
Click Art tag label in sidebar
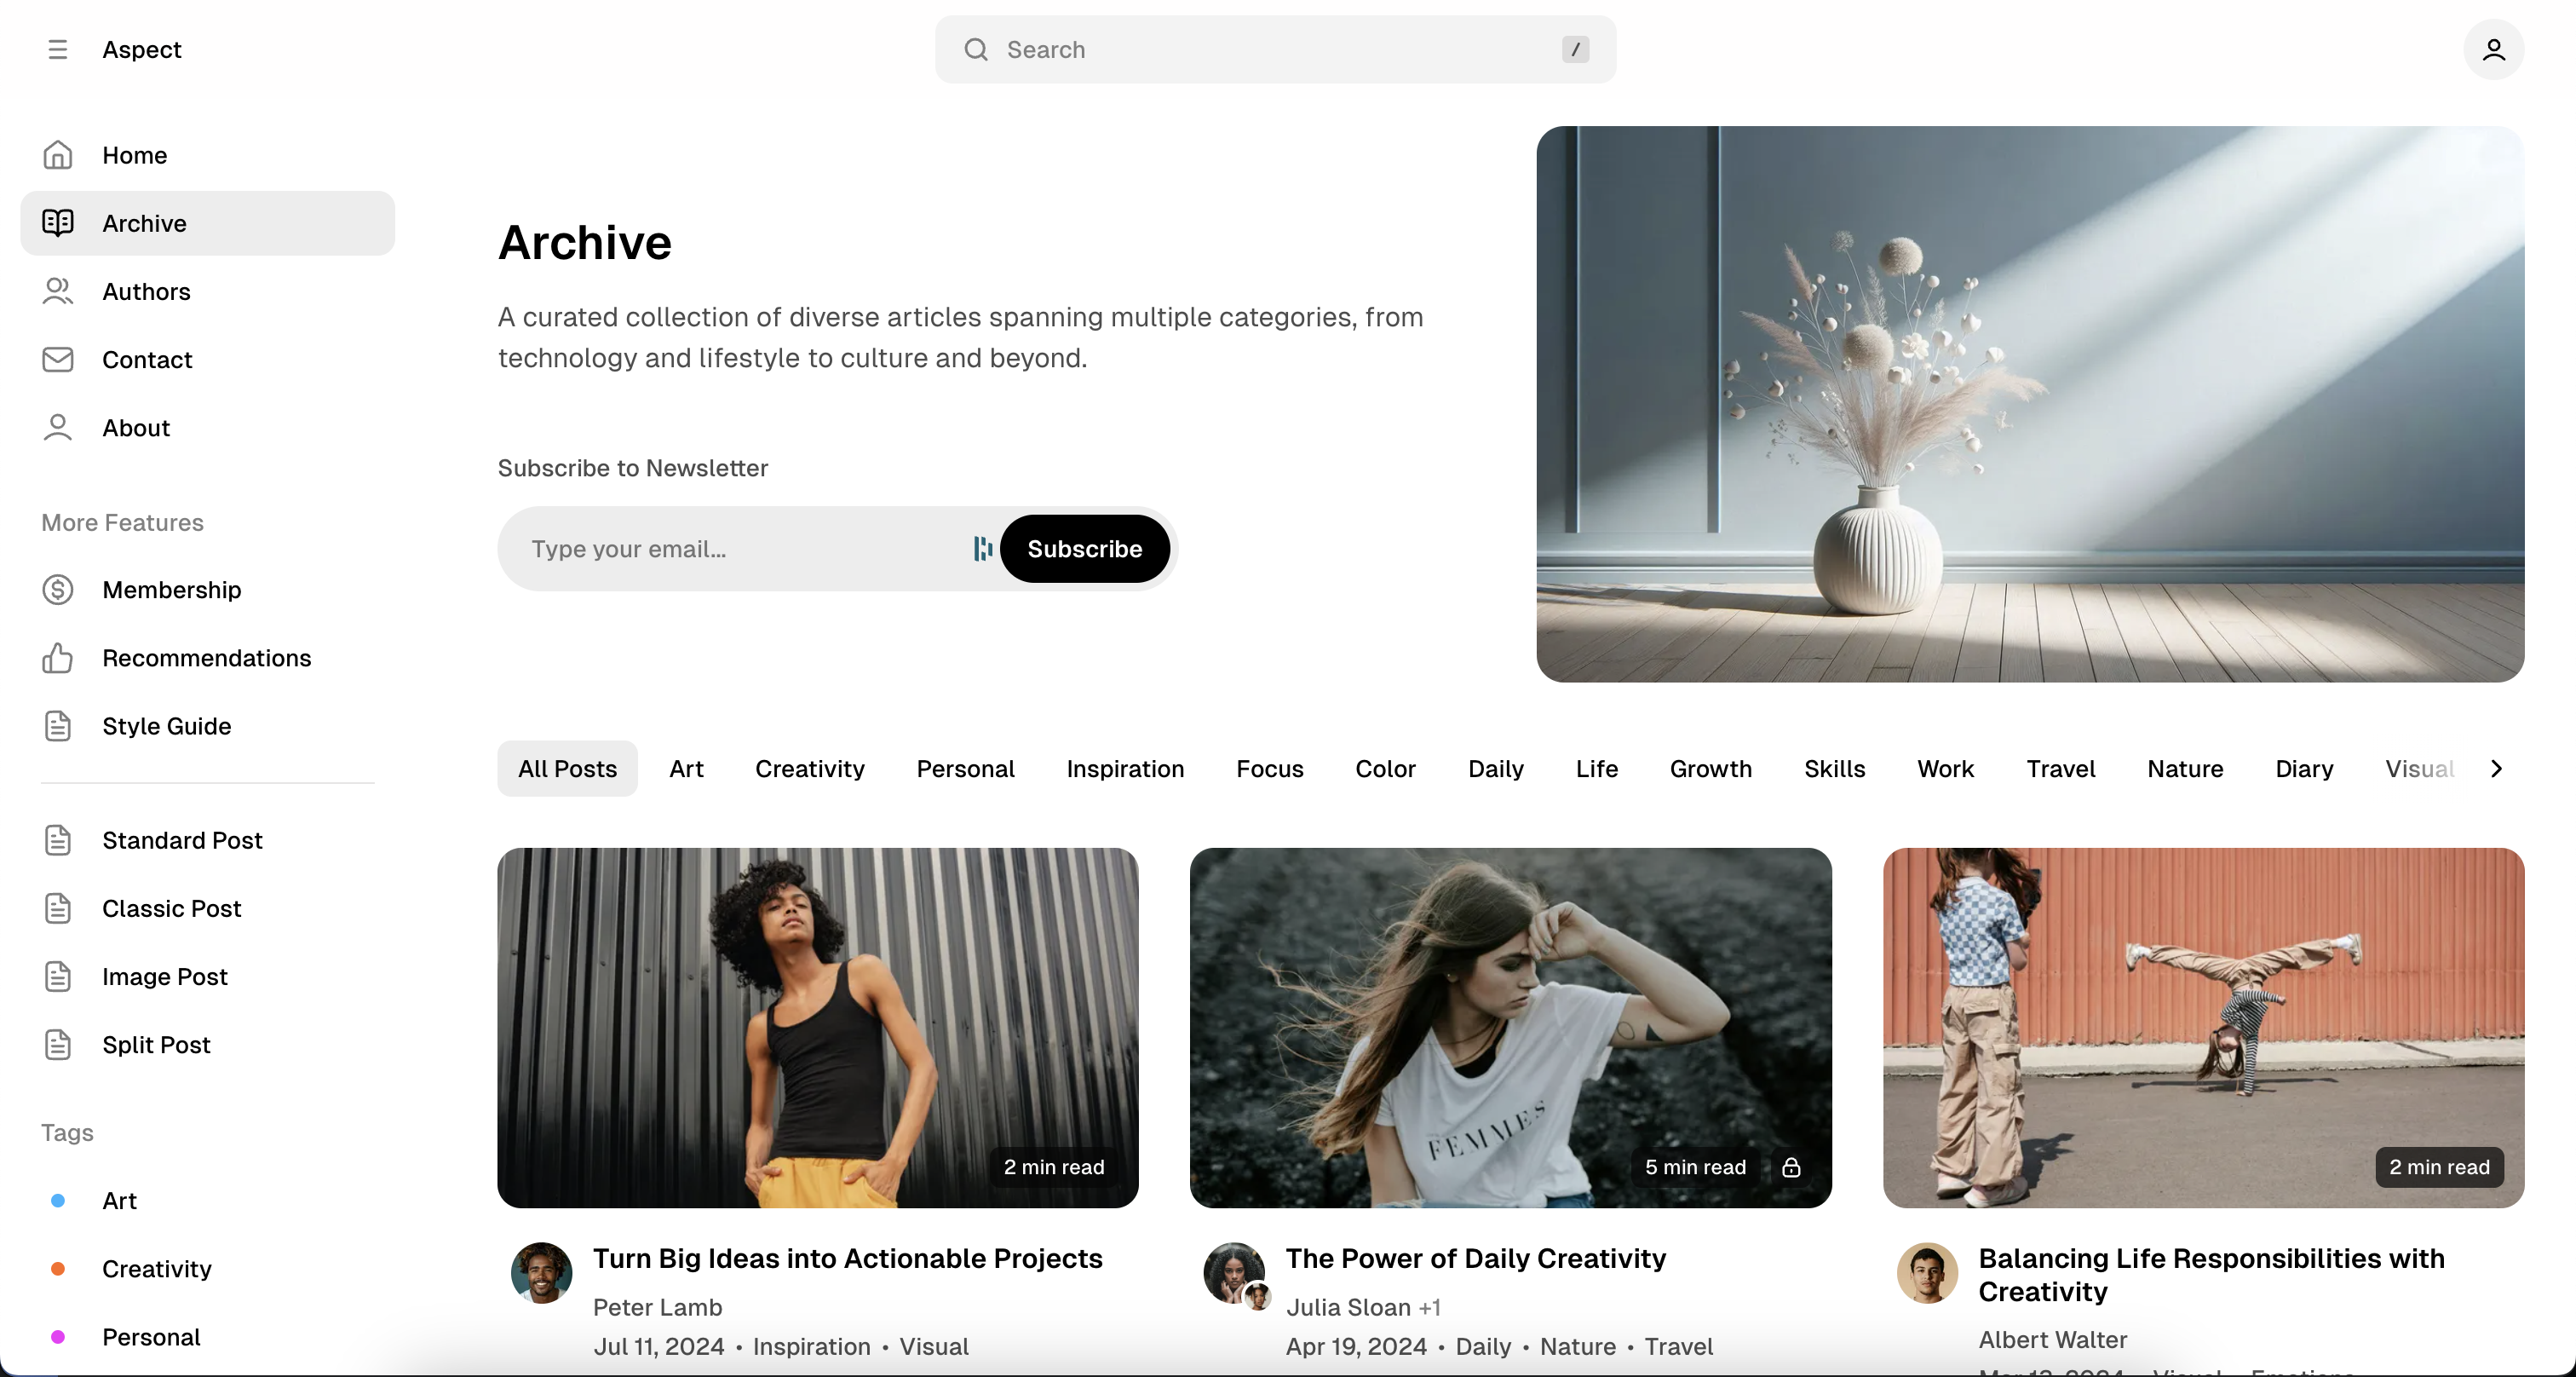(119, 1200)
